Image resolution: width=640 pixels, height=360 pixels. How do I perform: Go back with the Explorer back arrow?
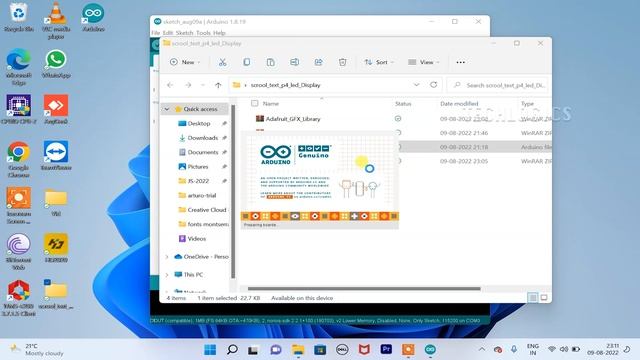tap(170, 85)
